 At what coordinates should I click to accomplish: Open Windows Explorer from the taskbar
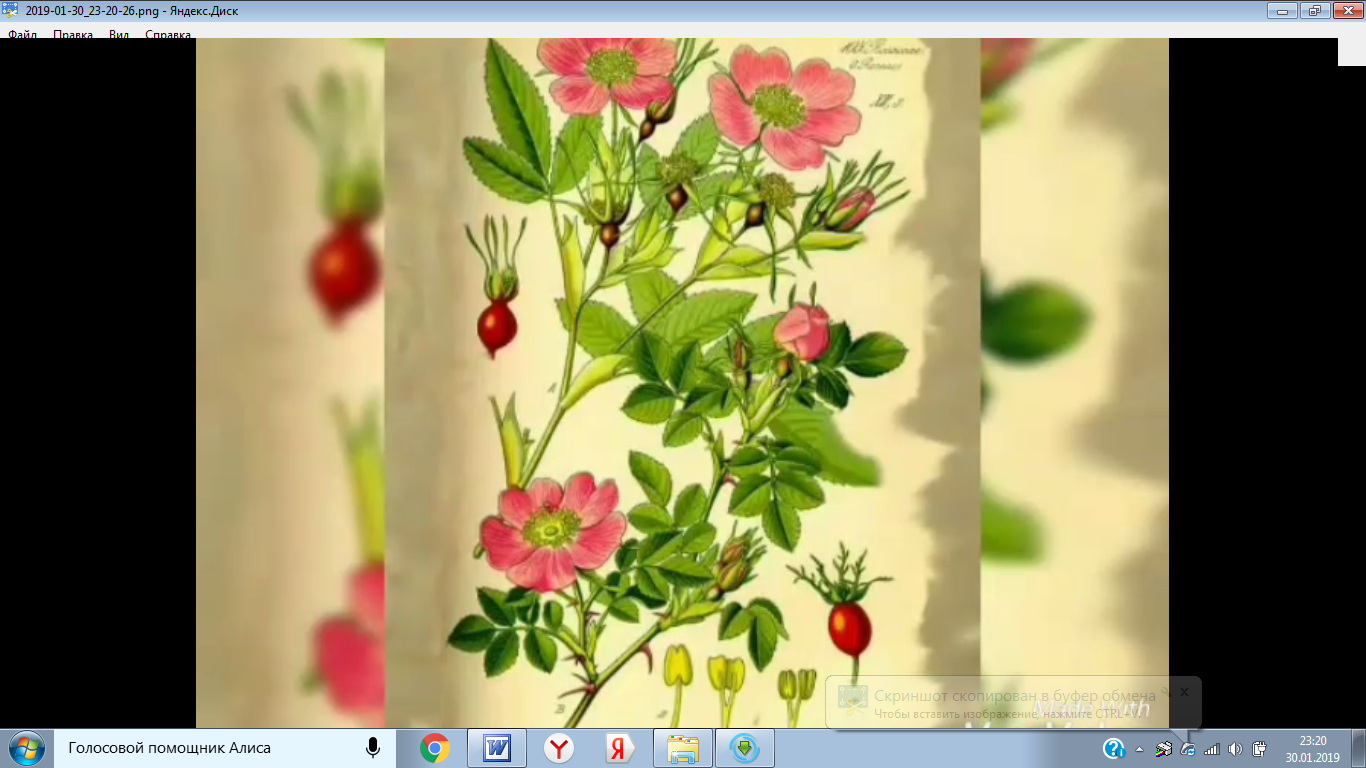(683, 748)
